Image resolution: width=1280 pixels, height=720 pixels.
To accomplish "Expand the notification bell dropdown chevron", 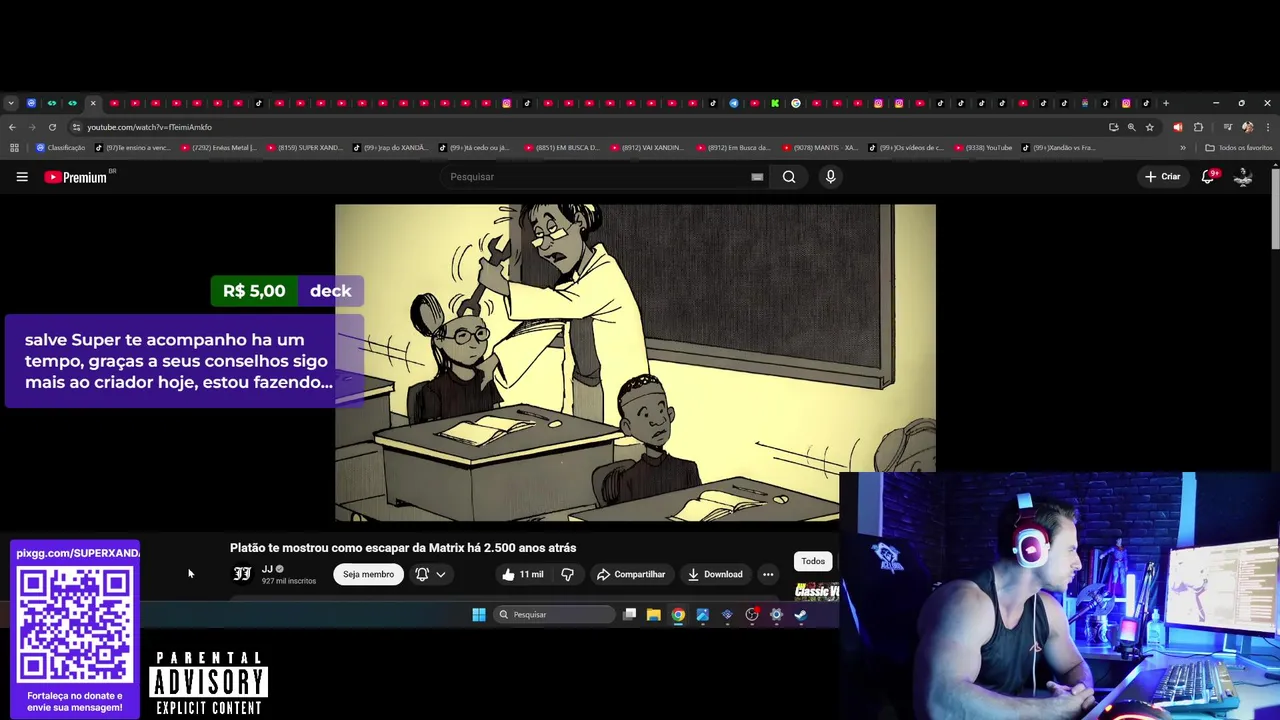I will pos(440,574).
